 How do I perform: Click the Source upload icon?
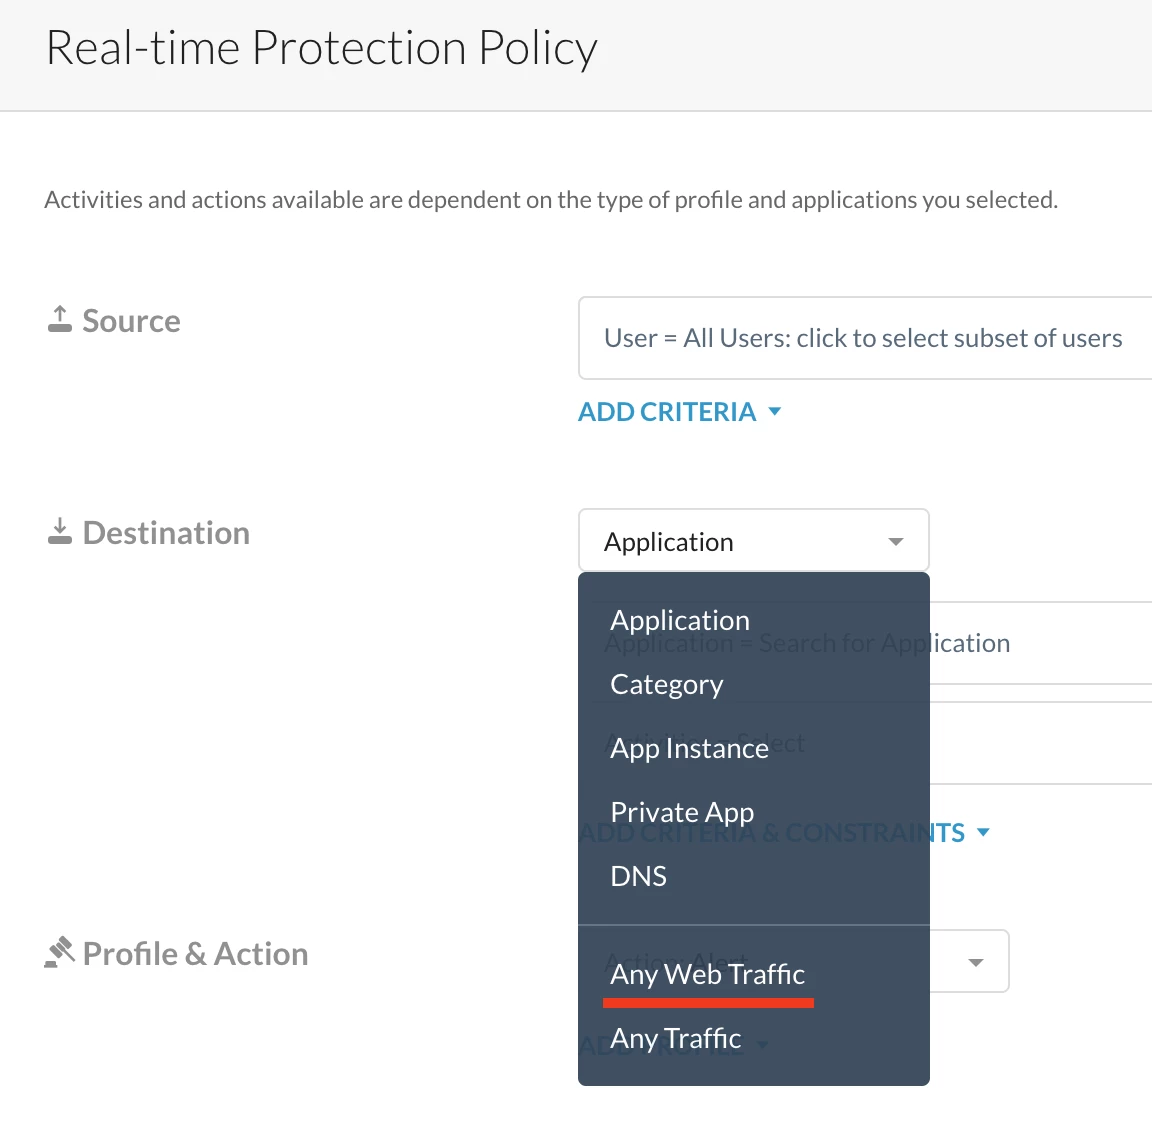[x=60, y=320]
